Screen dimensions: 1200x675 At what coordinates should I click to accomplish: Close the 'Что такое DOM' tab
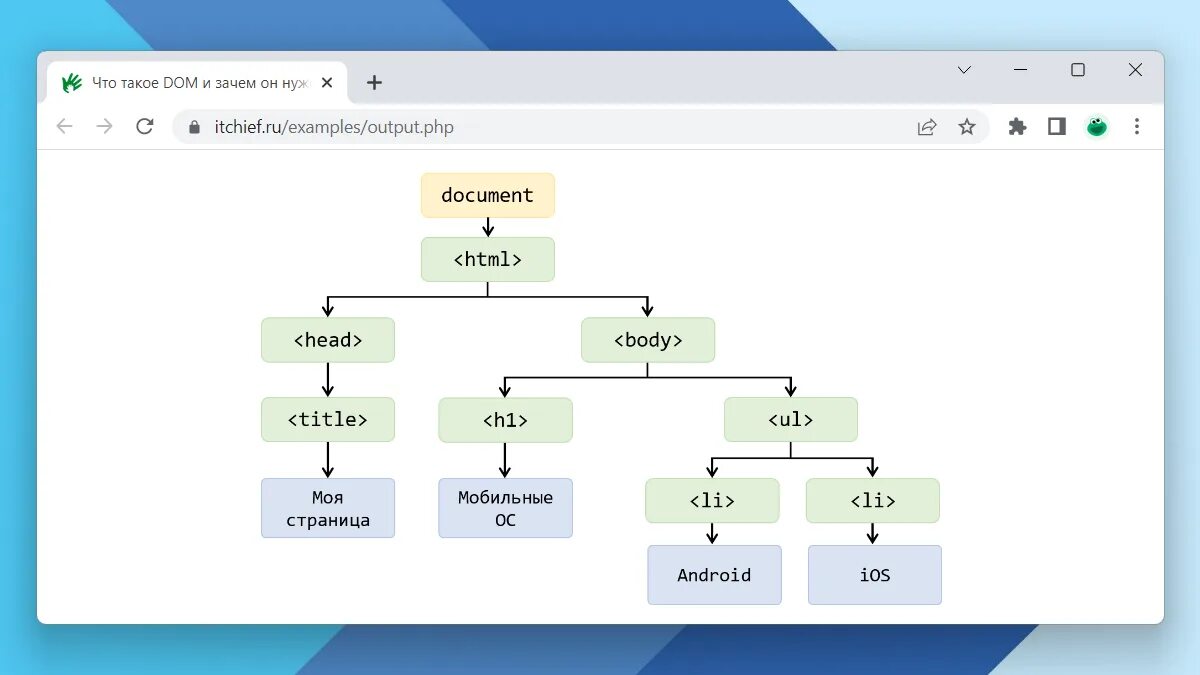(327, 83)
